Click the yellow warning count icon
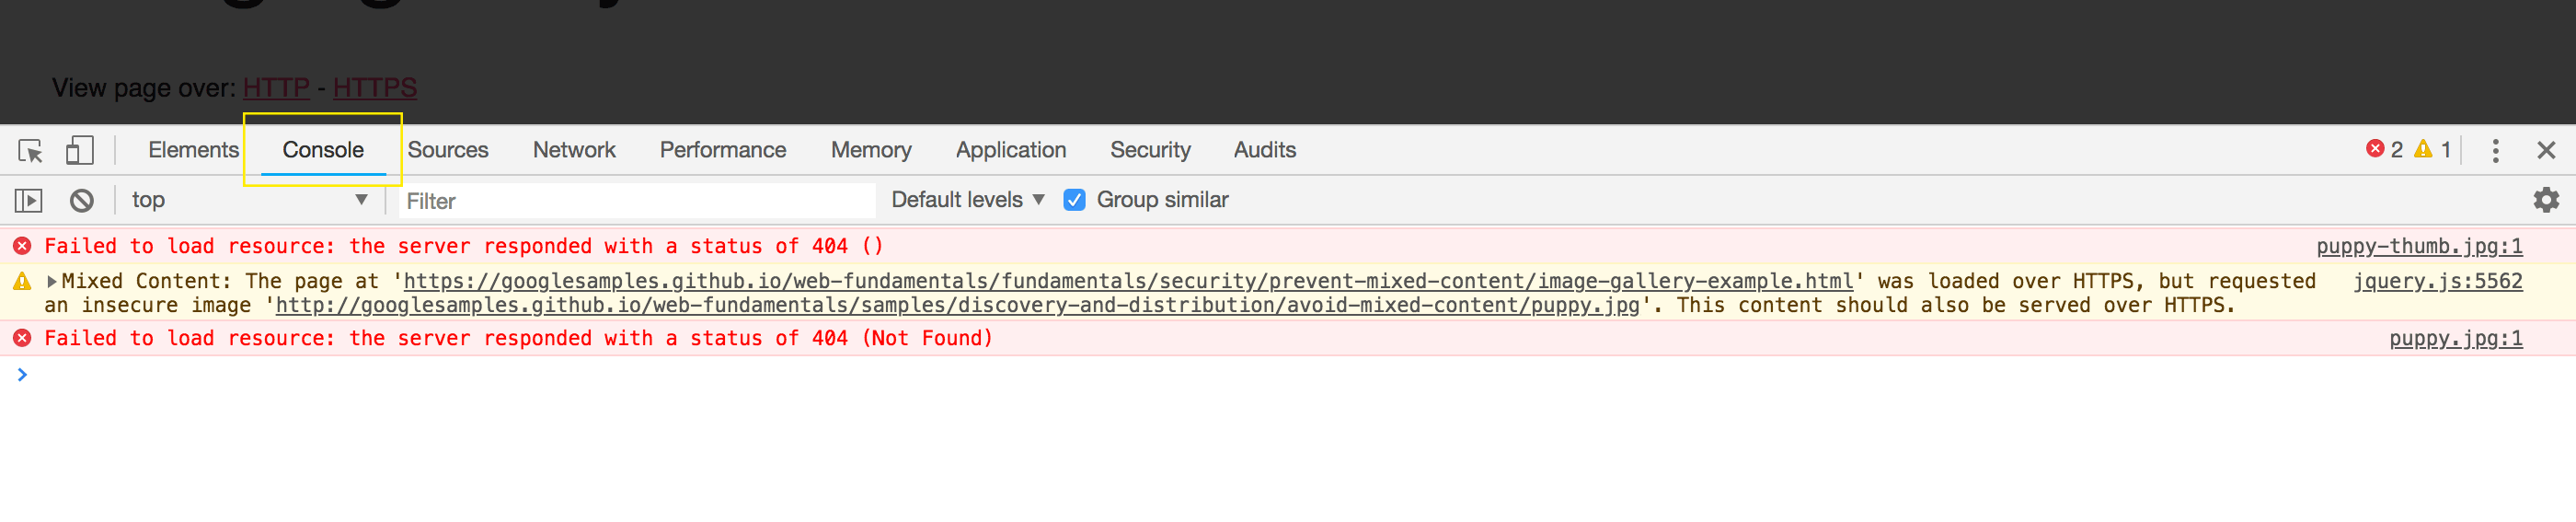Viewport: 2576px width, 522px height. [2423, 149]
